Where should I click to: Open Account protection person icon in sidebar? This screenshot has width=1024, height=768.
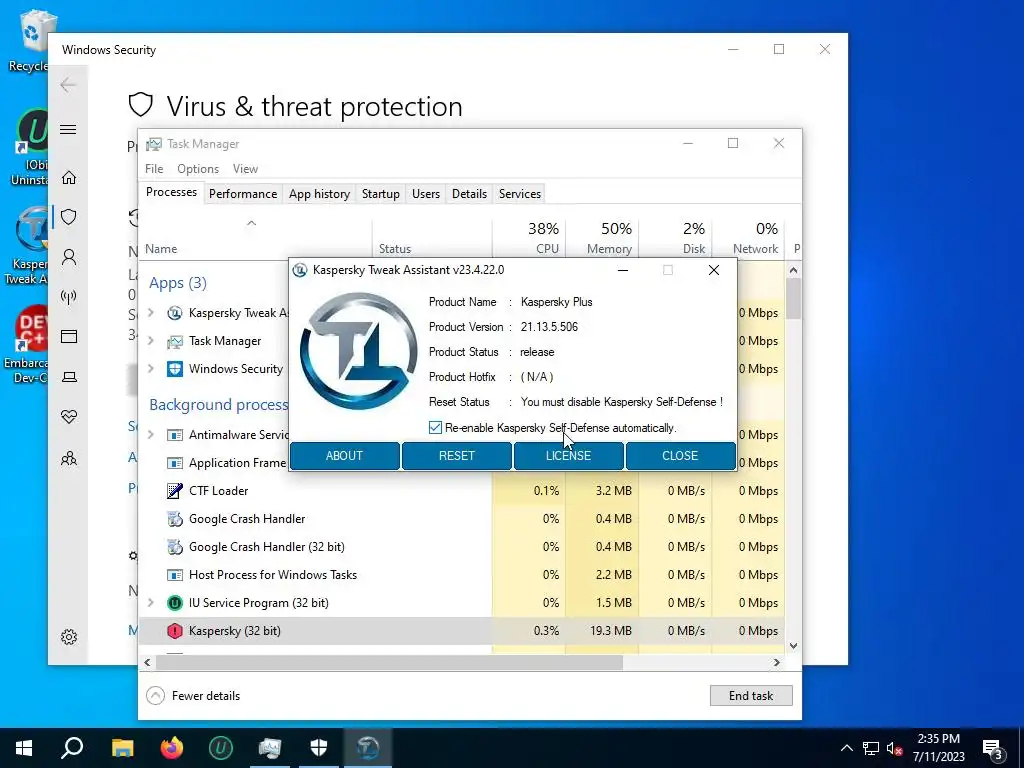point(69,257)
